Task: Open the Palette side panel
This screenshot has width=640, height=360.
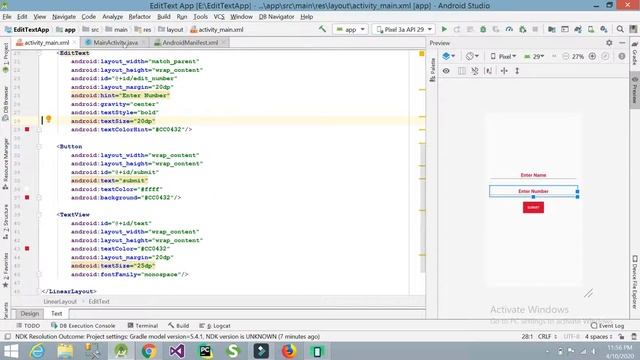Action: pos(433,69)
